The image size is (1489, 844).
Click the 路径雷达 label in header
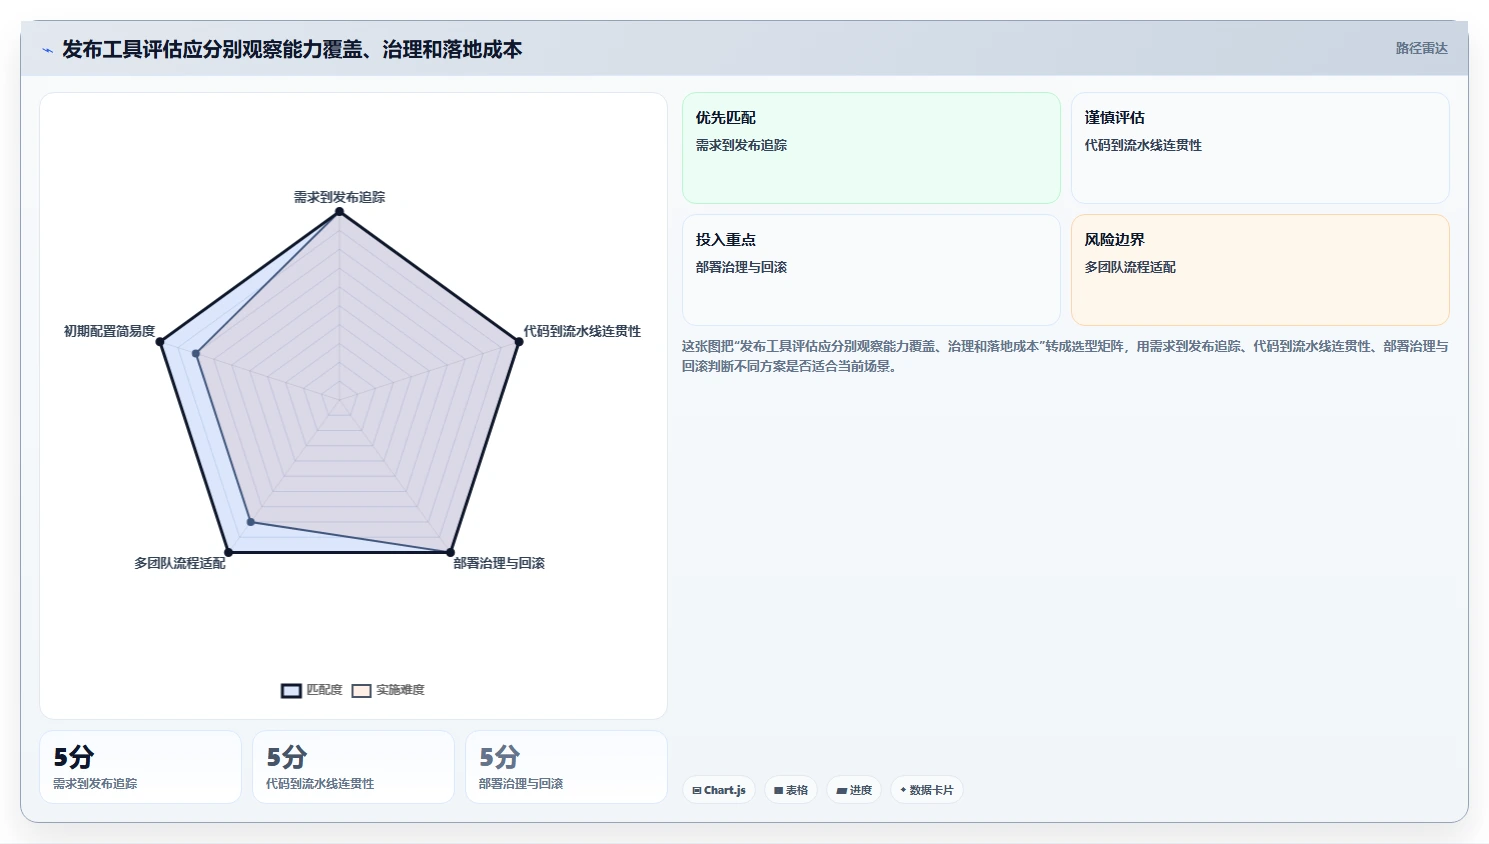(1421, 48)
